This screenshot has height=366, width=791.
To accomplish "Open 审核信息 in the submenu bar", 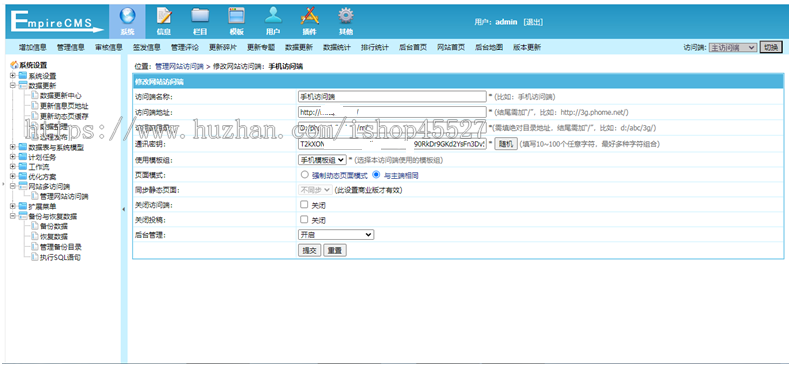I will coord(108,47).
